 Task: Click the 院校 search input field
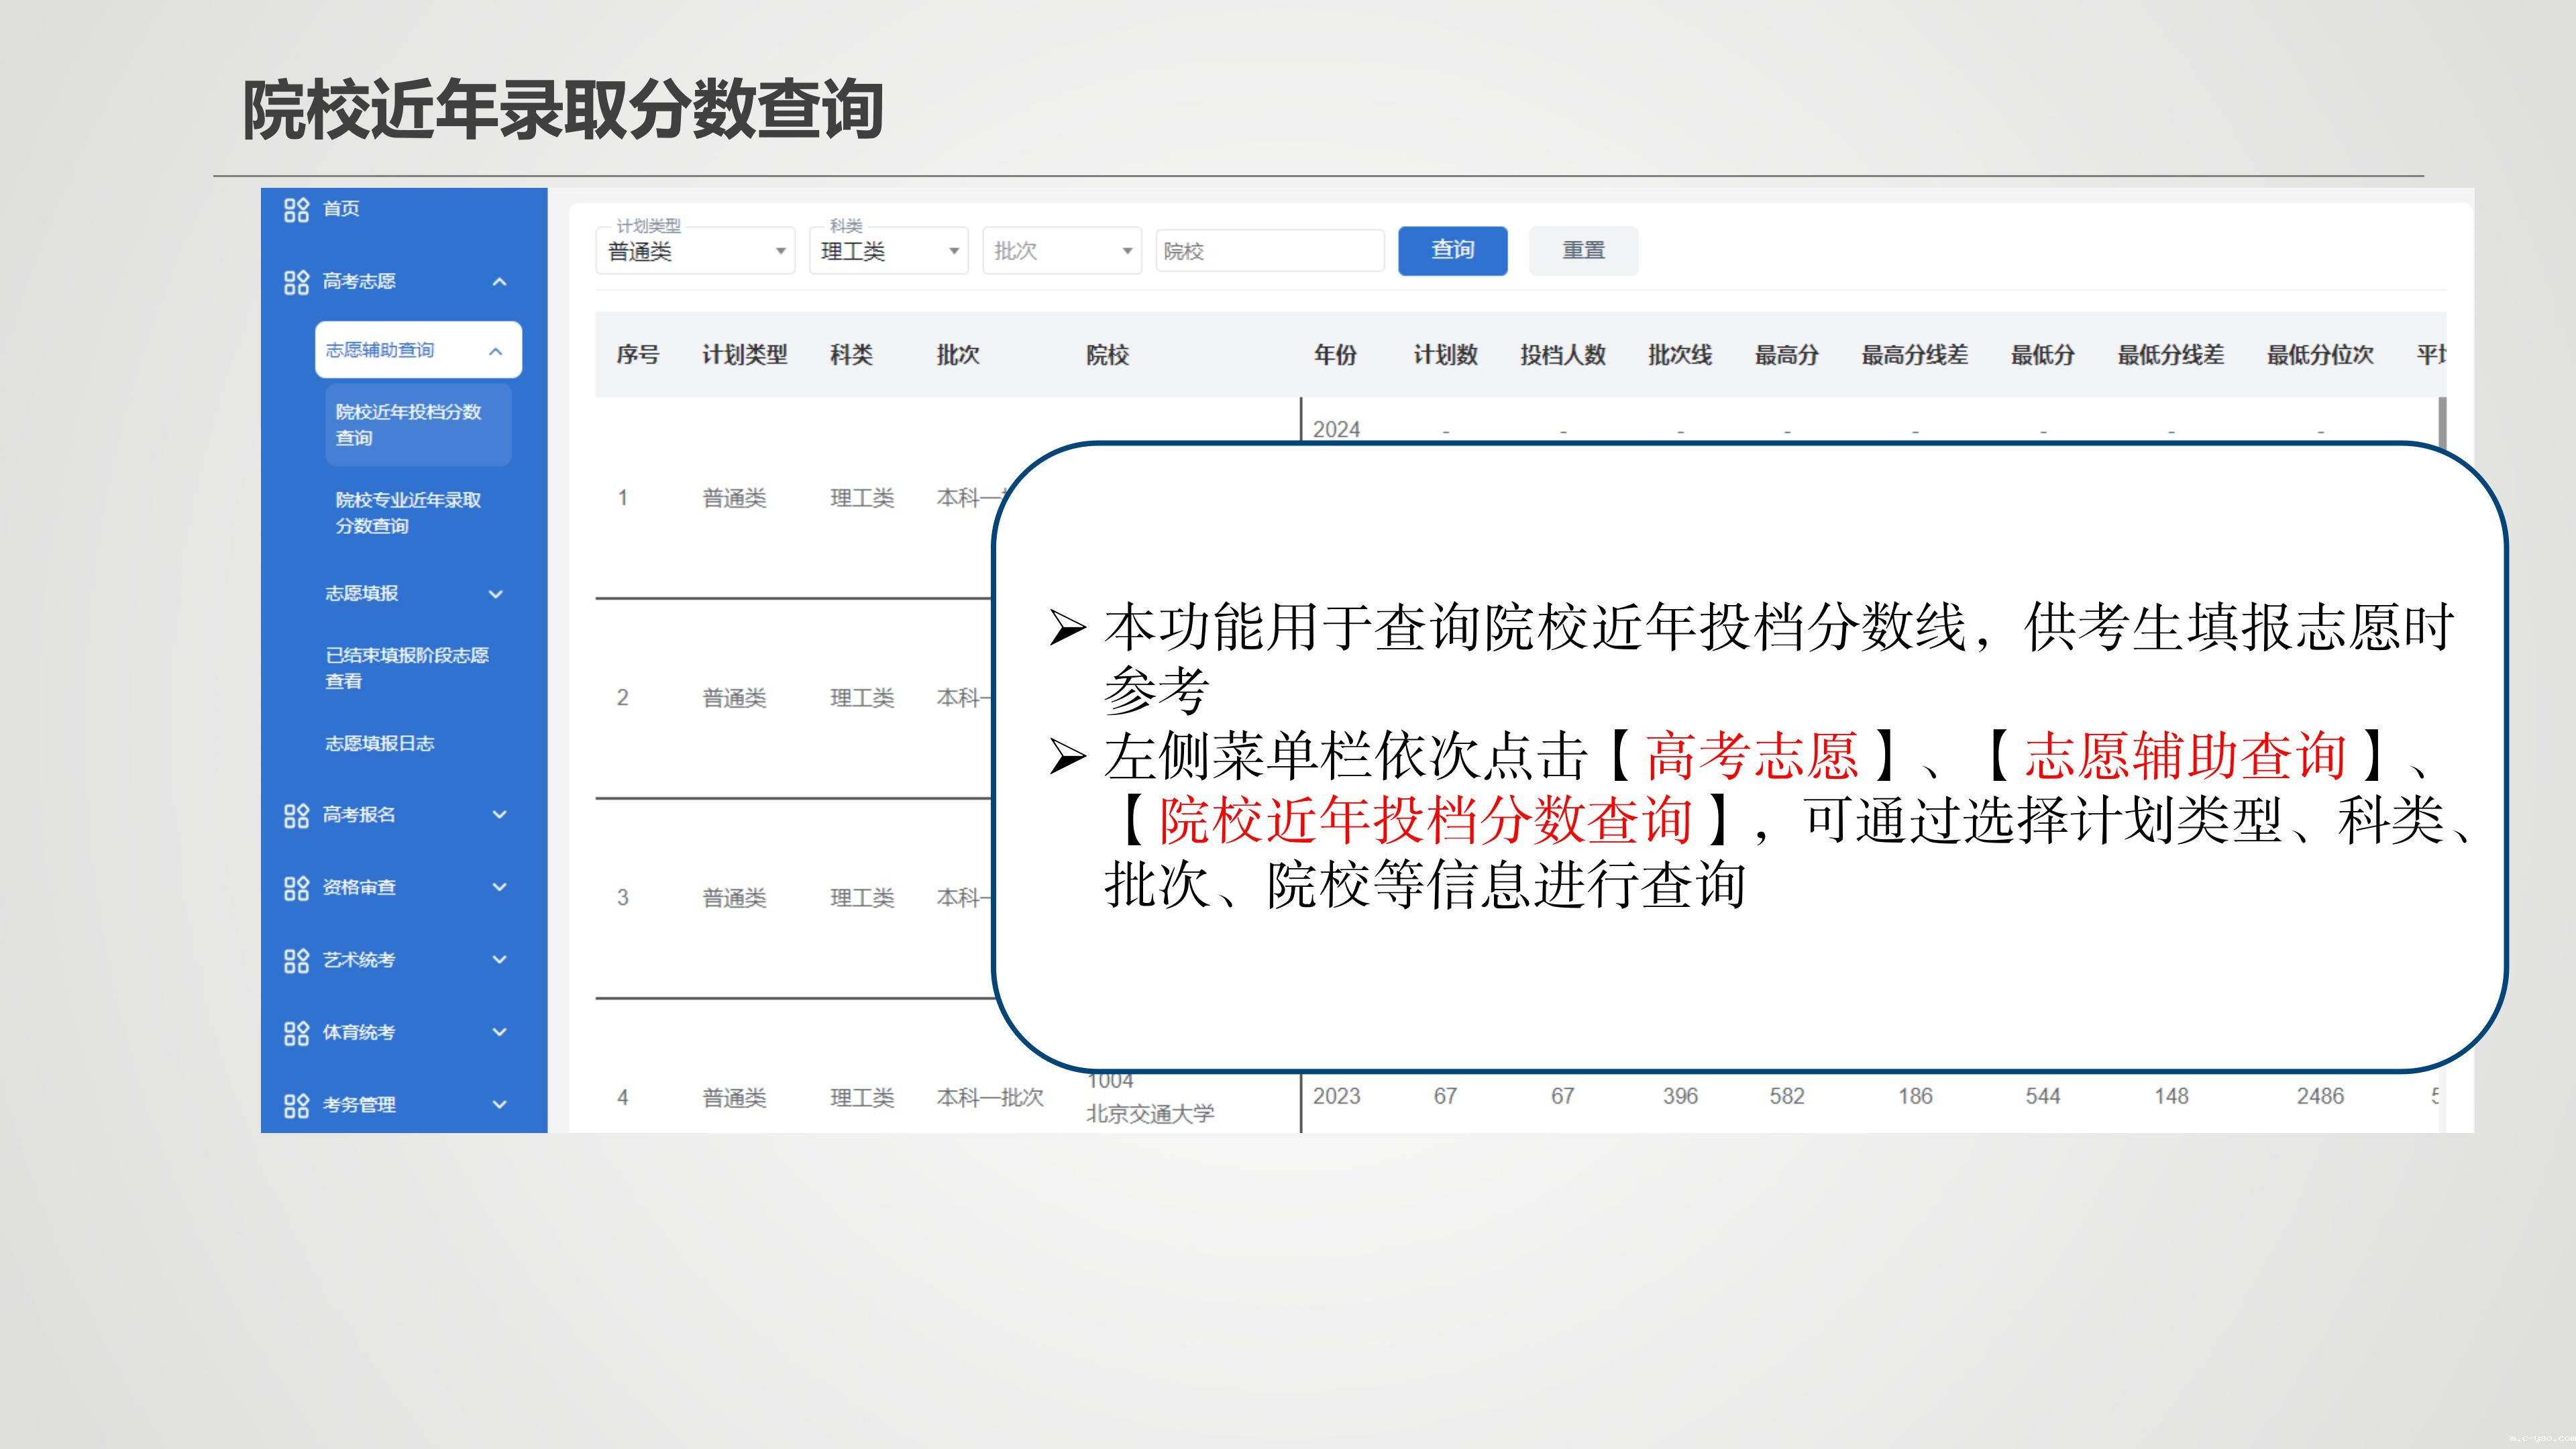[x=1269, y=251]
